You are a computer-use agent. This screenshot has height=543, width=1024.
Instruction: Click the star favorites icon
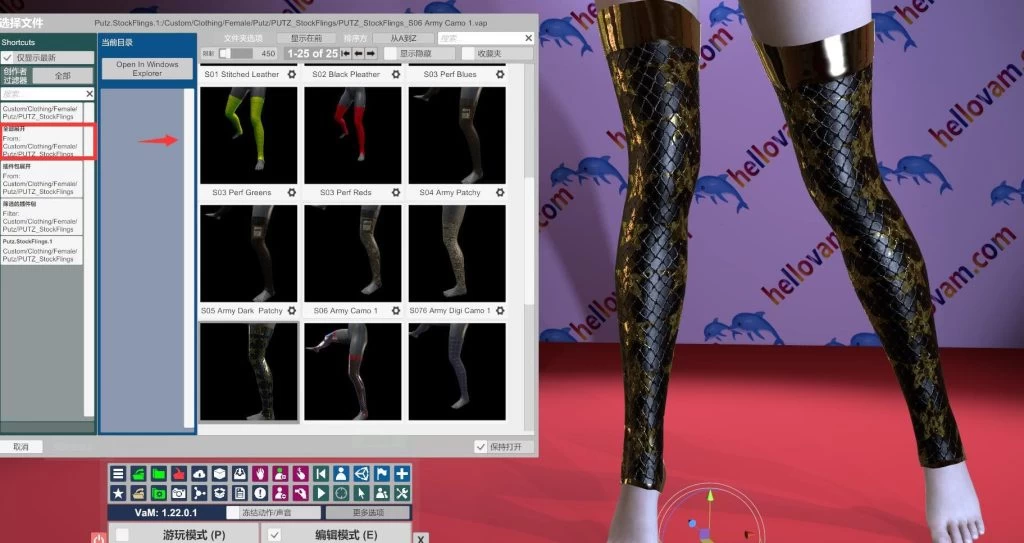[x=118, y=493]
